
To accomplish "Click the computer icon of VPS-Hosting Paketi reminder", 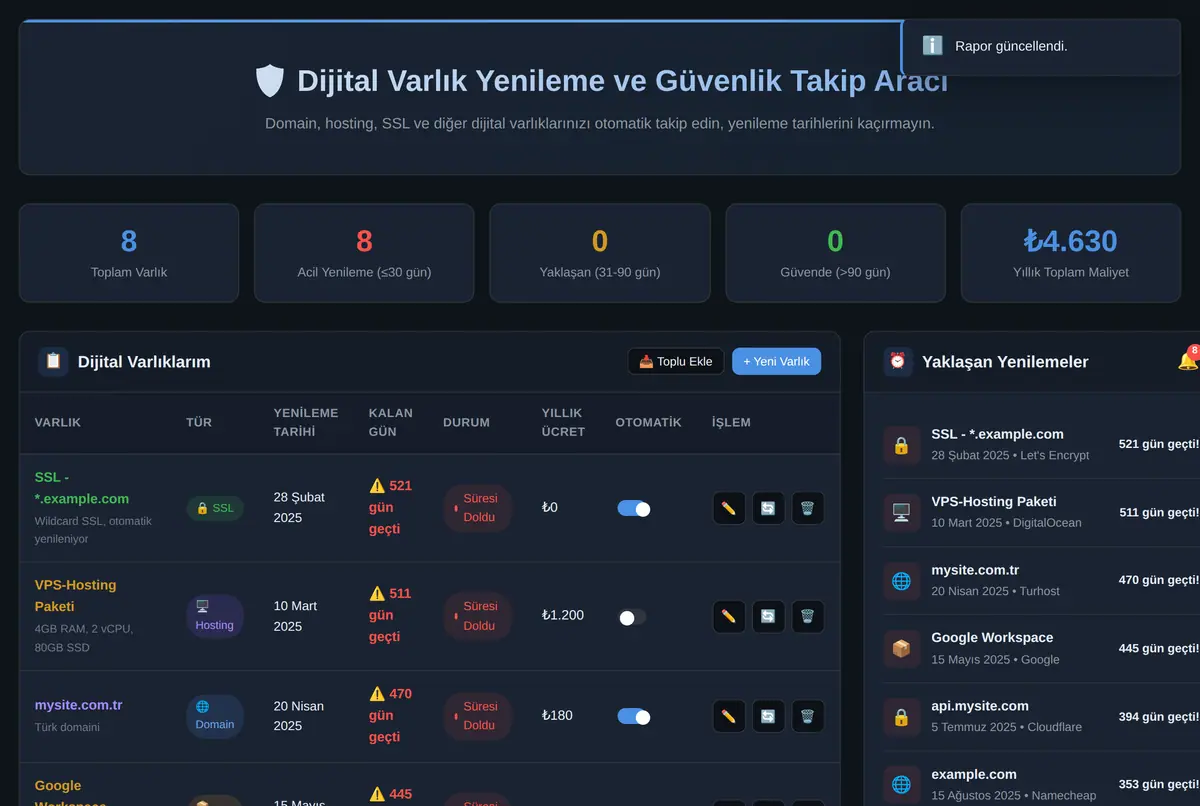I will pyautogui.click(x=901, y=512).
